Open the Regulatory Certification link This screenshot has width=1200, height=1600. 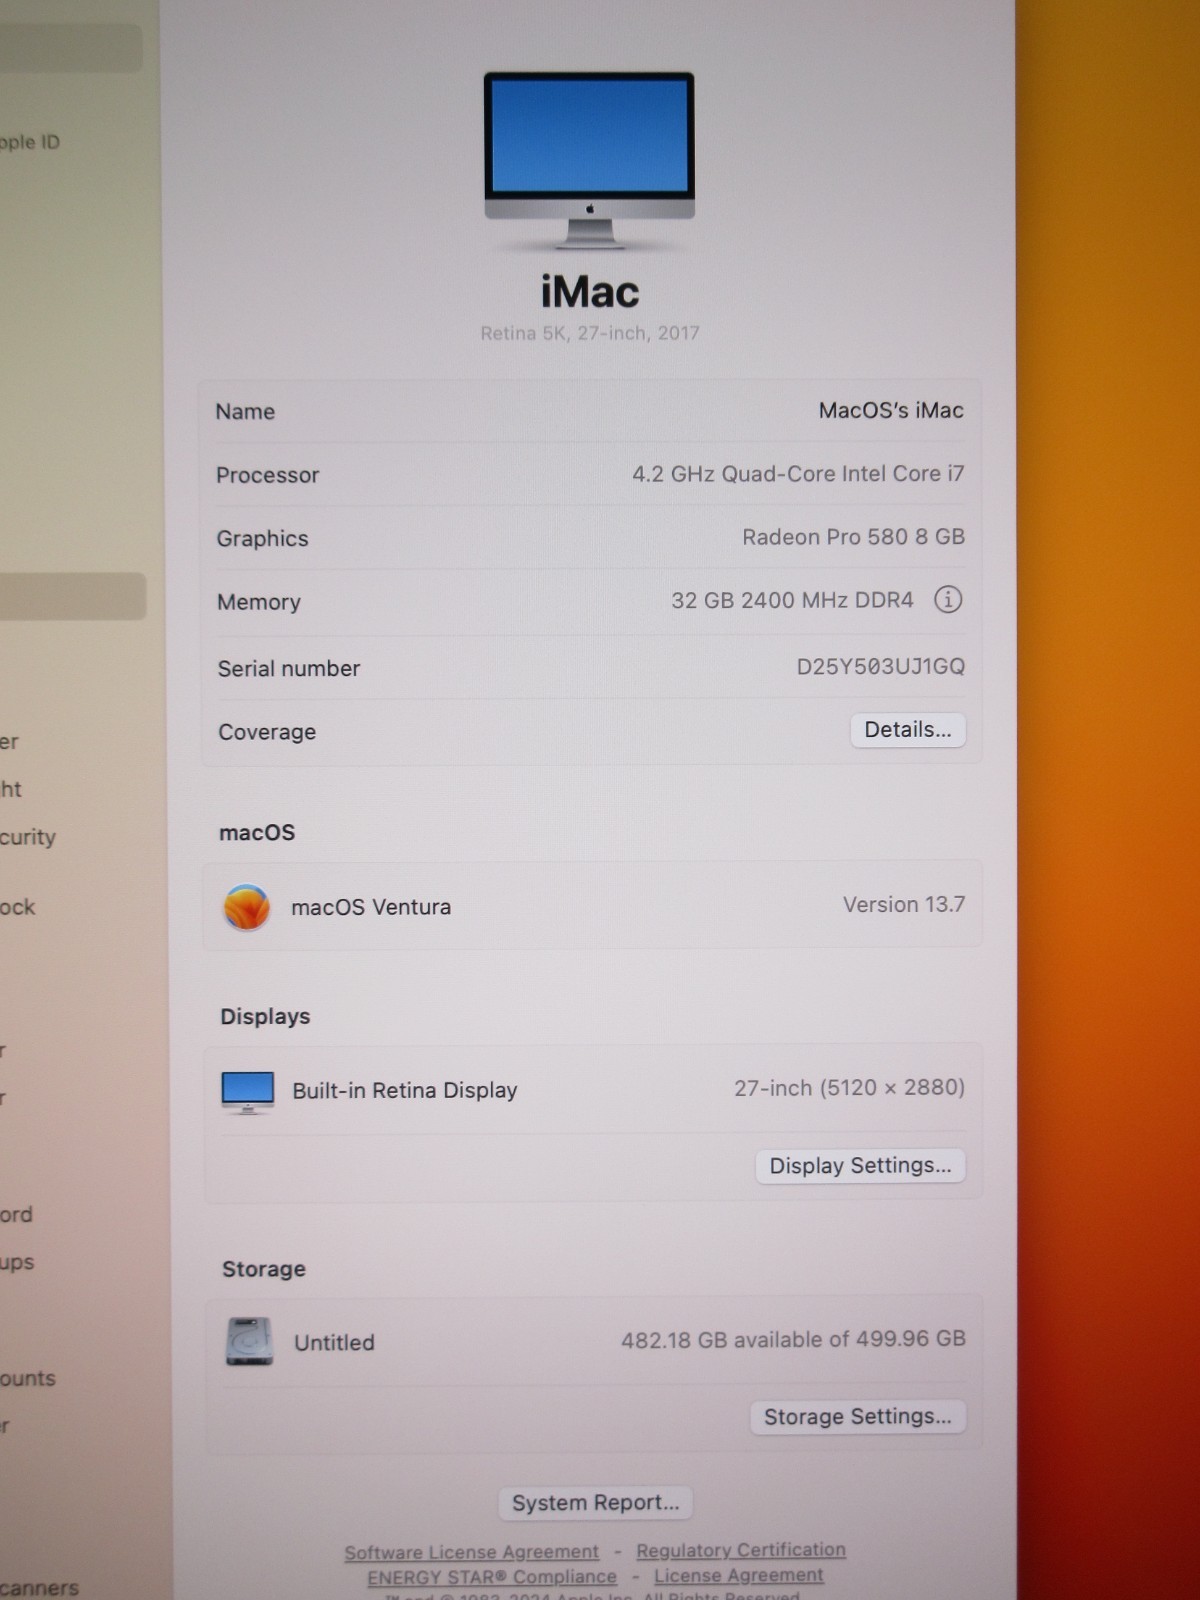point(741,1550)
